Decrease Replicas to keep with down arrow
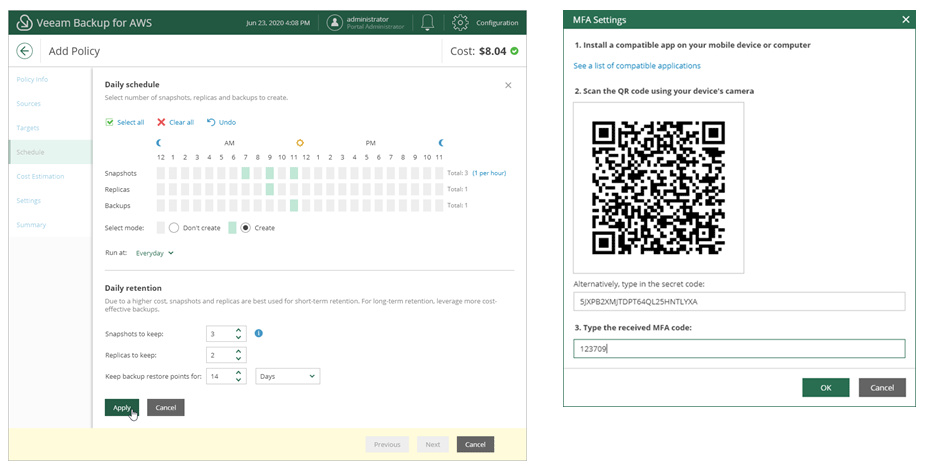925x472 pixels. (x=238, y=359)
